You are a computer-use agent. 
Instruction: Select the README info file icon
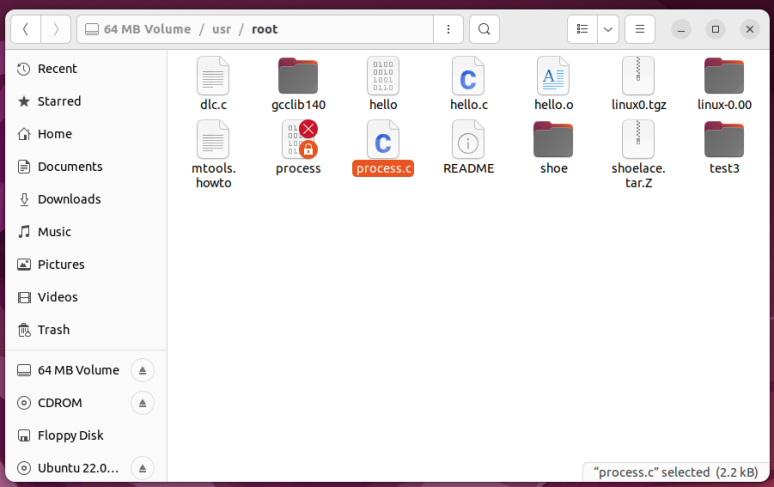(x=468, y=140)
